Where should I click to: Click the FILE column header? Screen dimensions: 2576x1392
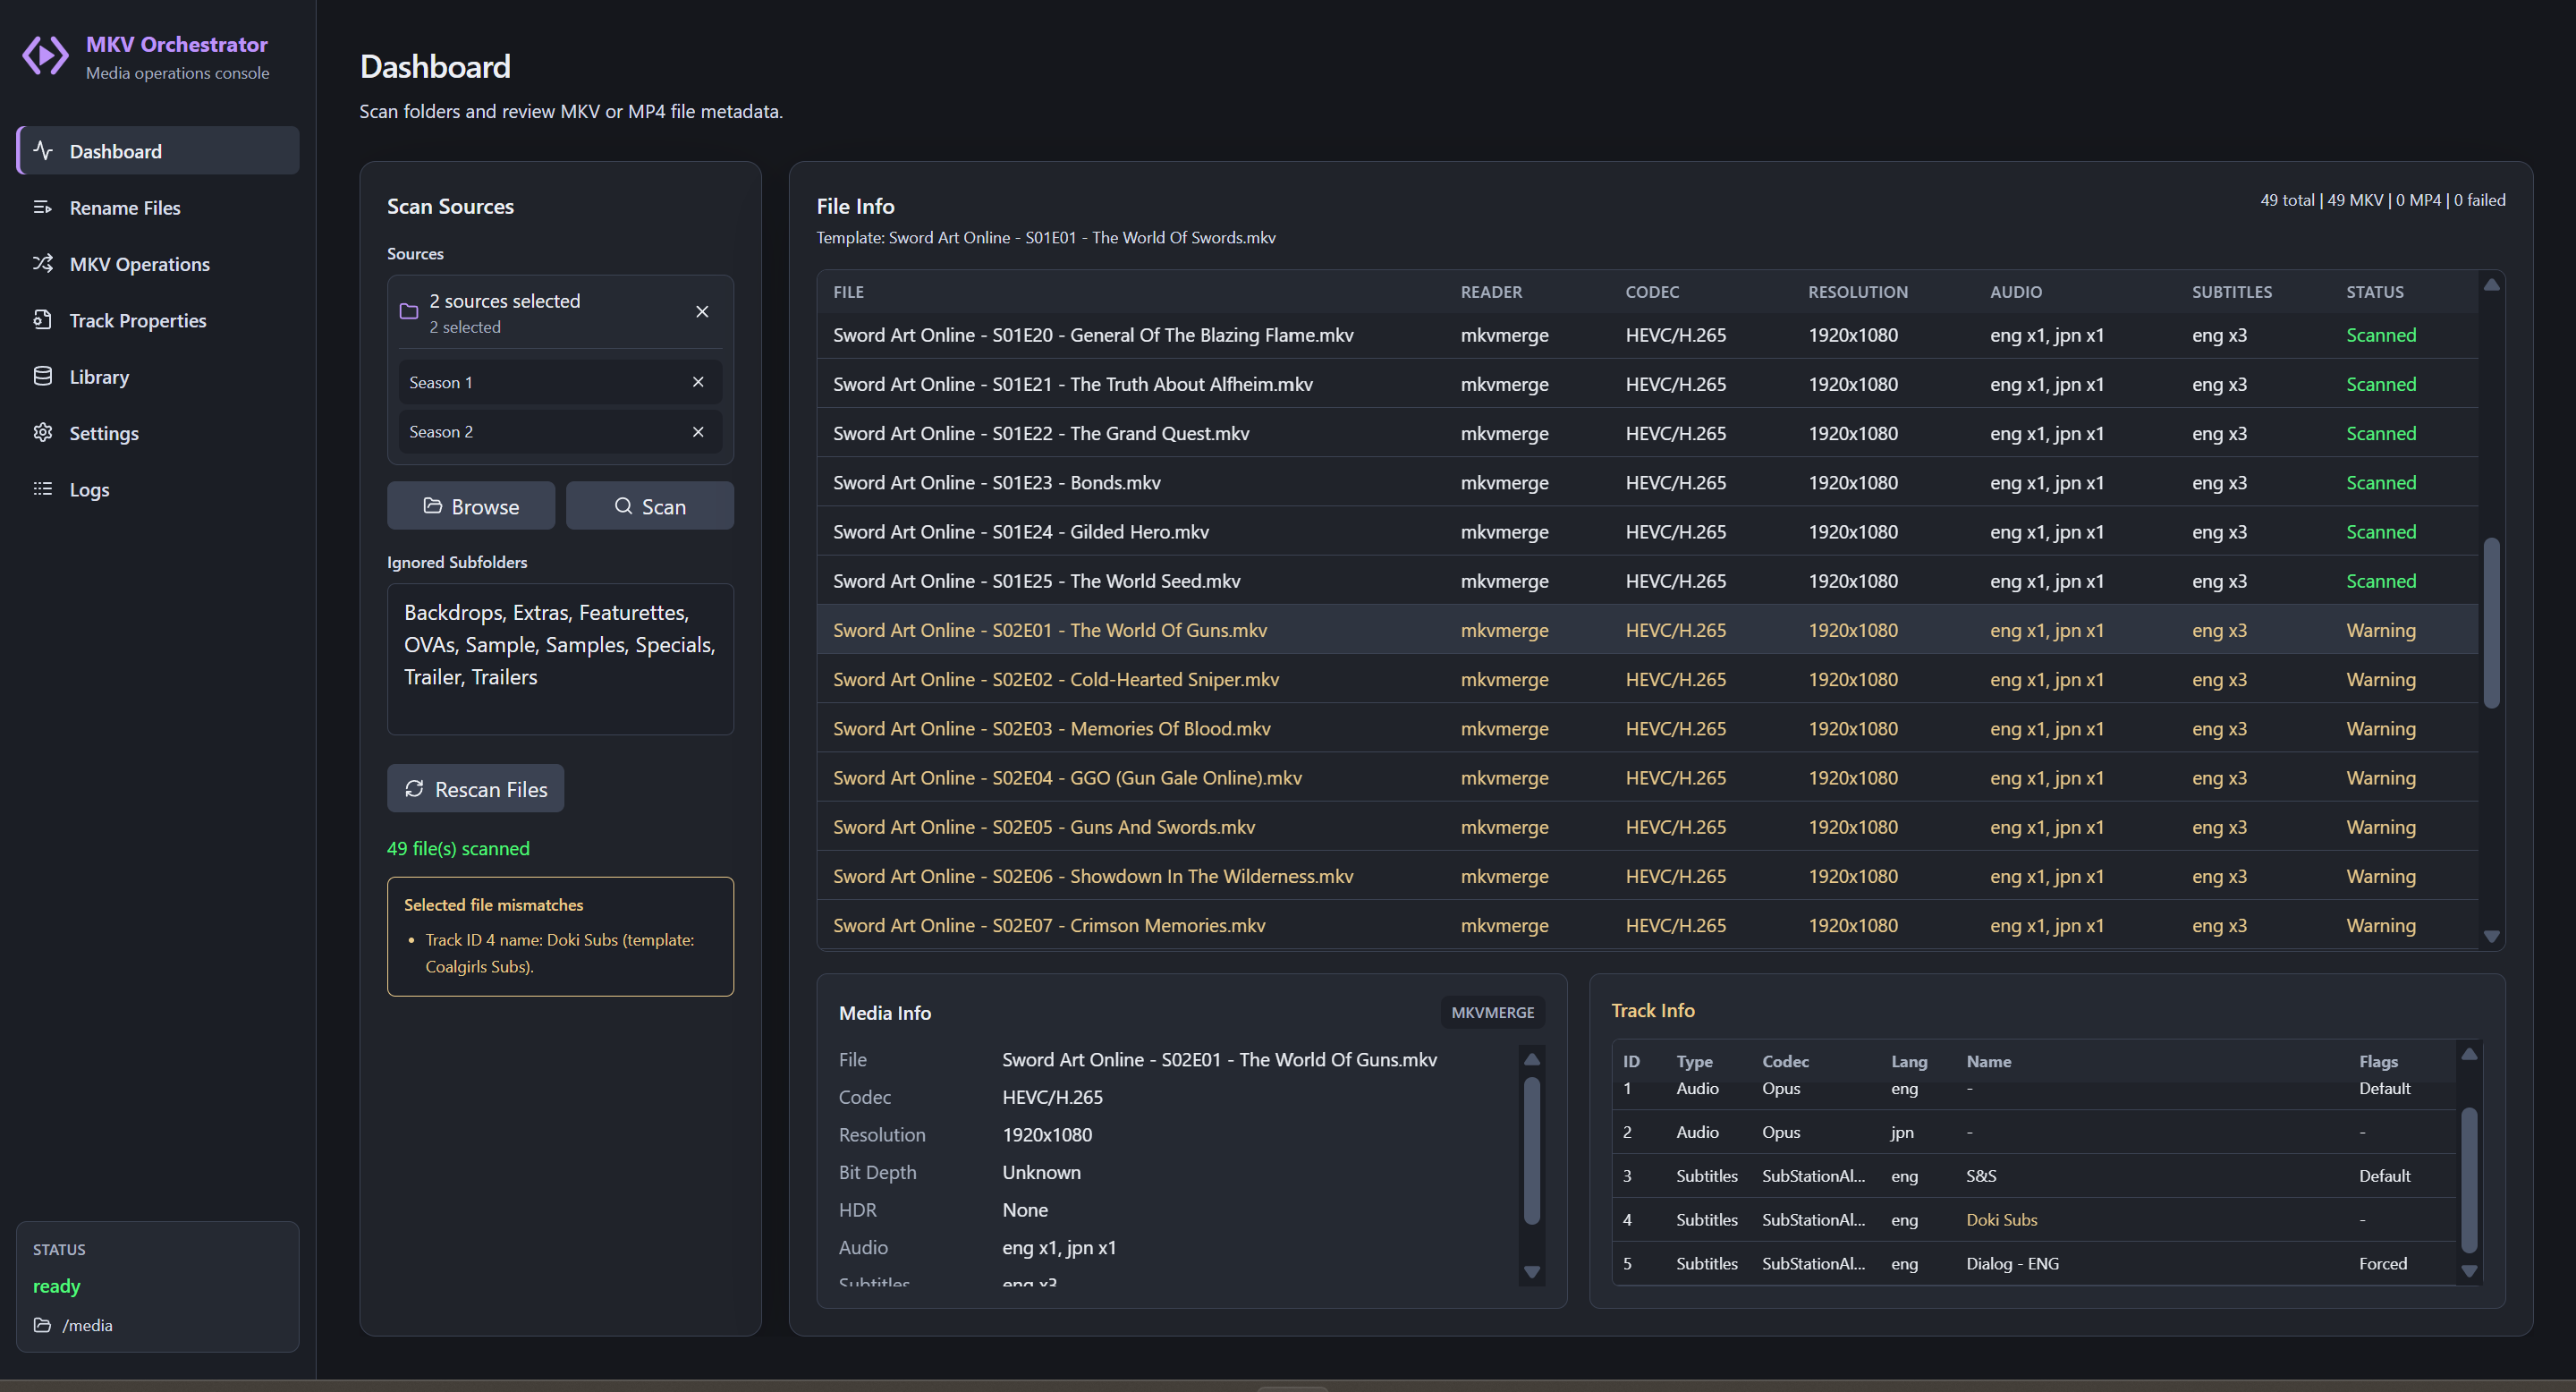tap(848, 292)
